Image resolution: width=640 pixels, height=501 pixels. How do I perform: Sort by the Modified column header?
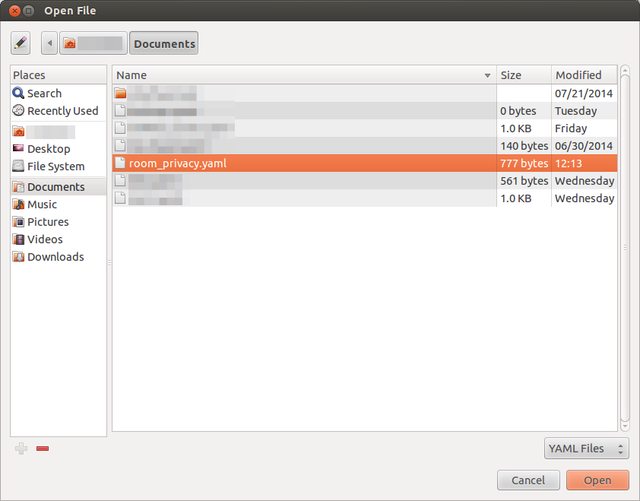(584, 75)
